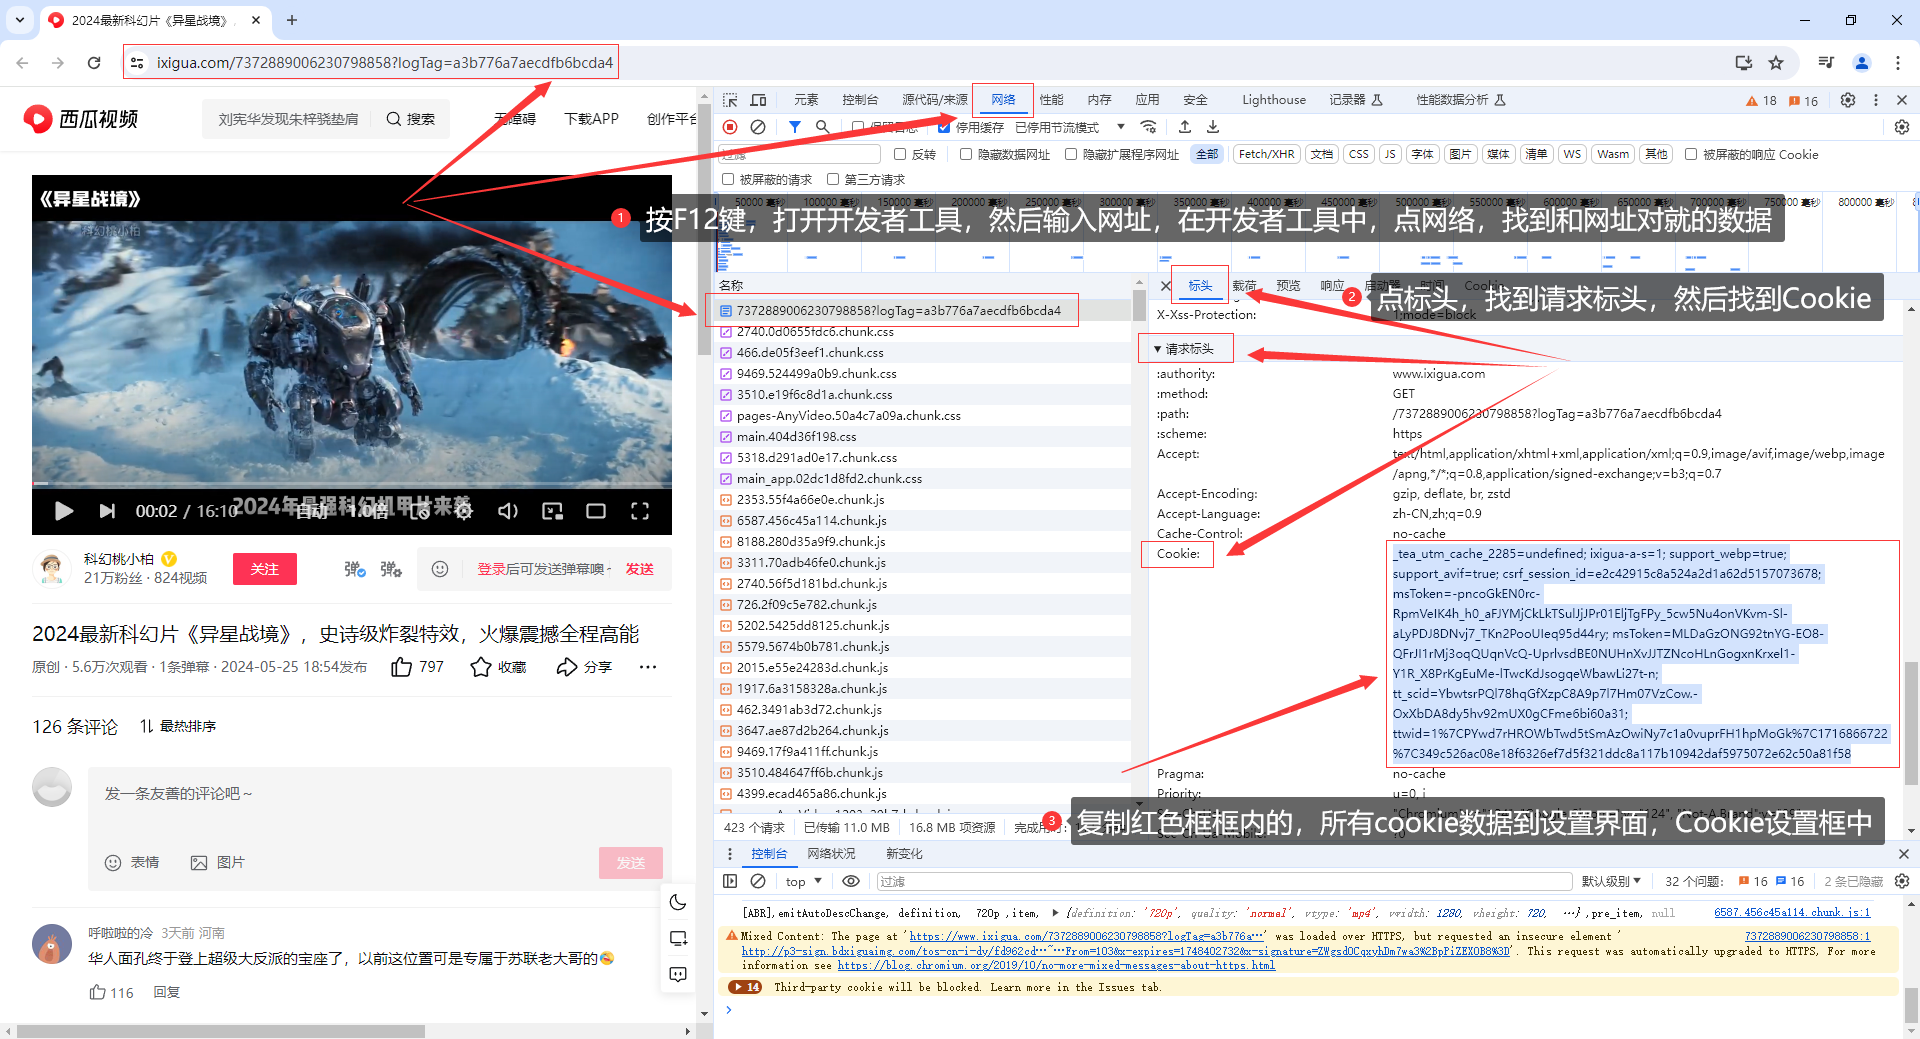Viewport: 1920px width, 1039px height.
Task: Check 被屏蔽的响应 Cookie checkbox
Action: click(x=1691, y=154)
